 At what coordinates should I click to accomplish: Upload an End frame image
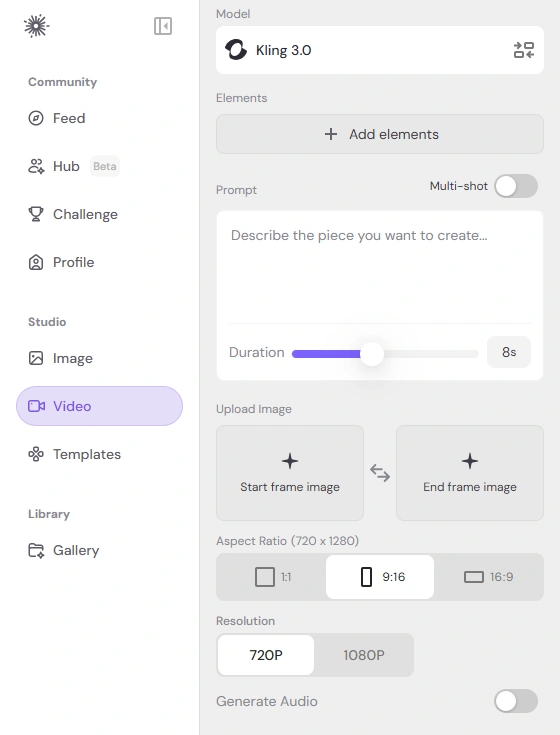470,473
